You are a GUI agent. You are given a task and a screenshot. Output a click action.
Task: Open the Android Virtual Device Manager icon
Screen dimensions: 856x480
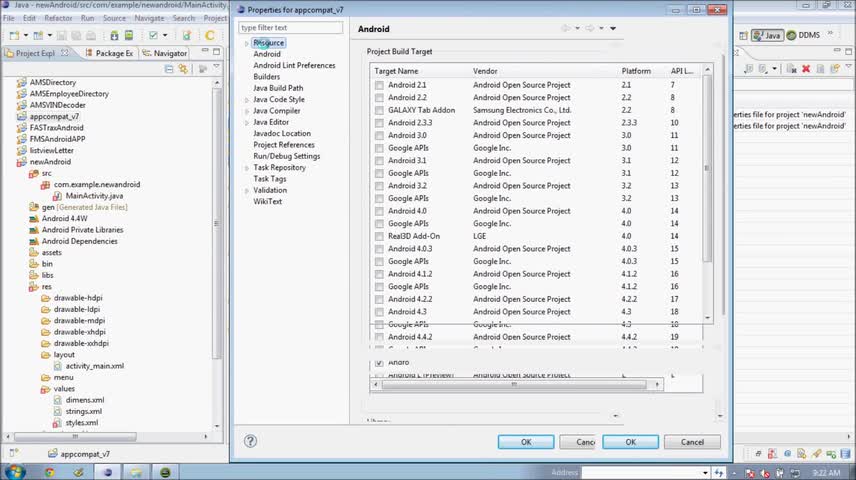tap(129, 35)
